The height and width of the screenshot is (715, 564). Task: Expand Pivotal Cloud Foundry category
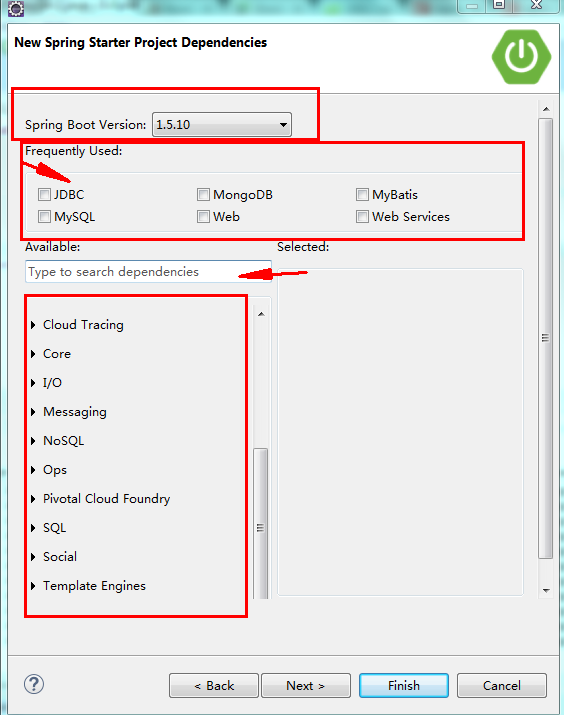click(x=33, y=499)
